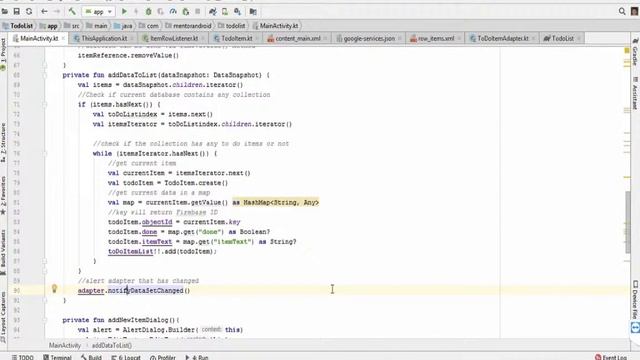Open the app run configuration dropdown

coord(98,12)
